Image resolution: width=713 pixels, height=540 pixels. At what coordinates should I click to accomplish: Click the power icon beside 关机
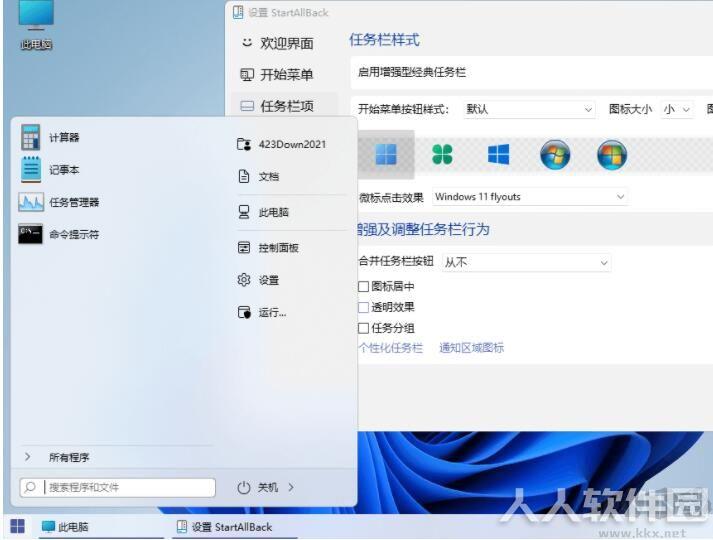tap(244, 487)
